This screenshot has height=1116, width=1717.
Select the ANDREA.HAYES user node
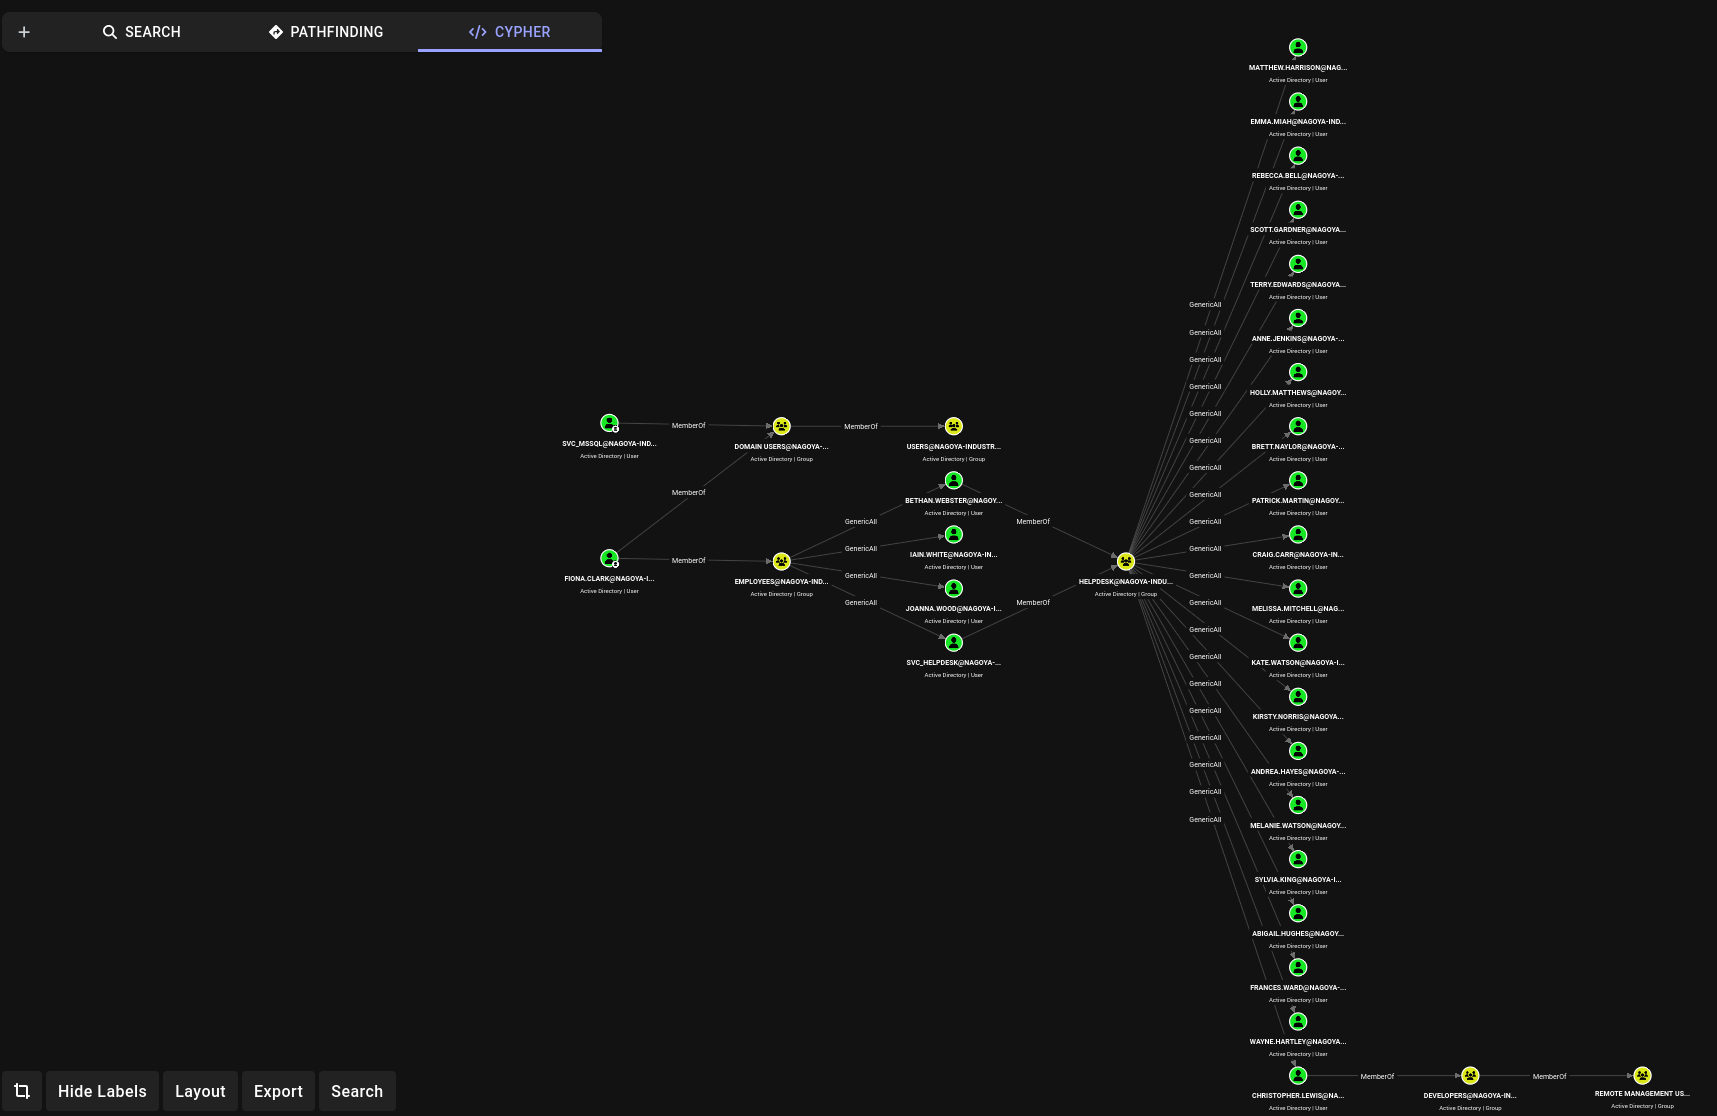pyautogui.click(x=1298, y=750)
